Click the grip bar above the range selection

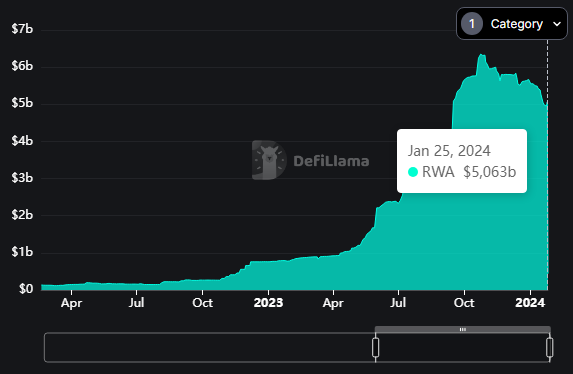click(x=463, y=329)
